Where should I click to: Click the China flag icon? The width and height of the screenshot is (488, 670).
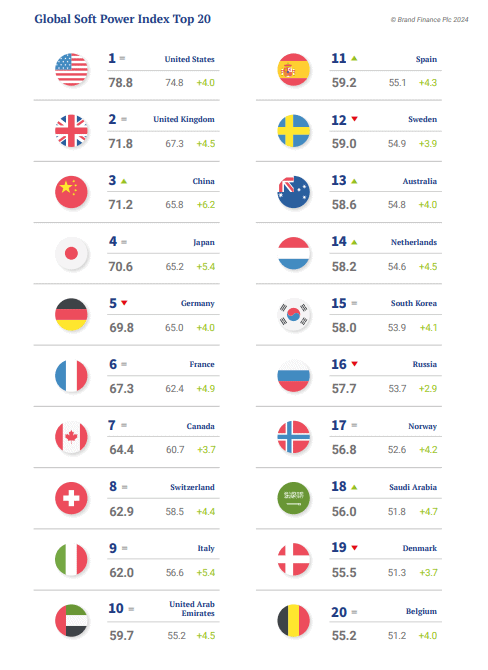(x=71, y=192)
